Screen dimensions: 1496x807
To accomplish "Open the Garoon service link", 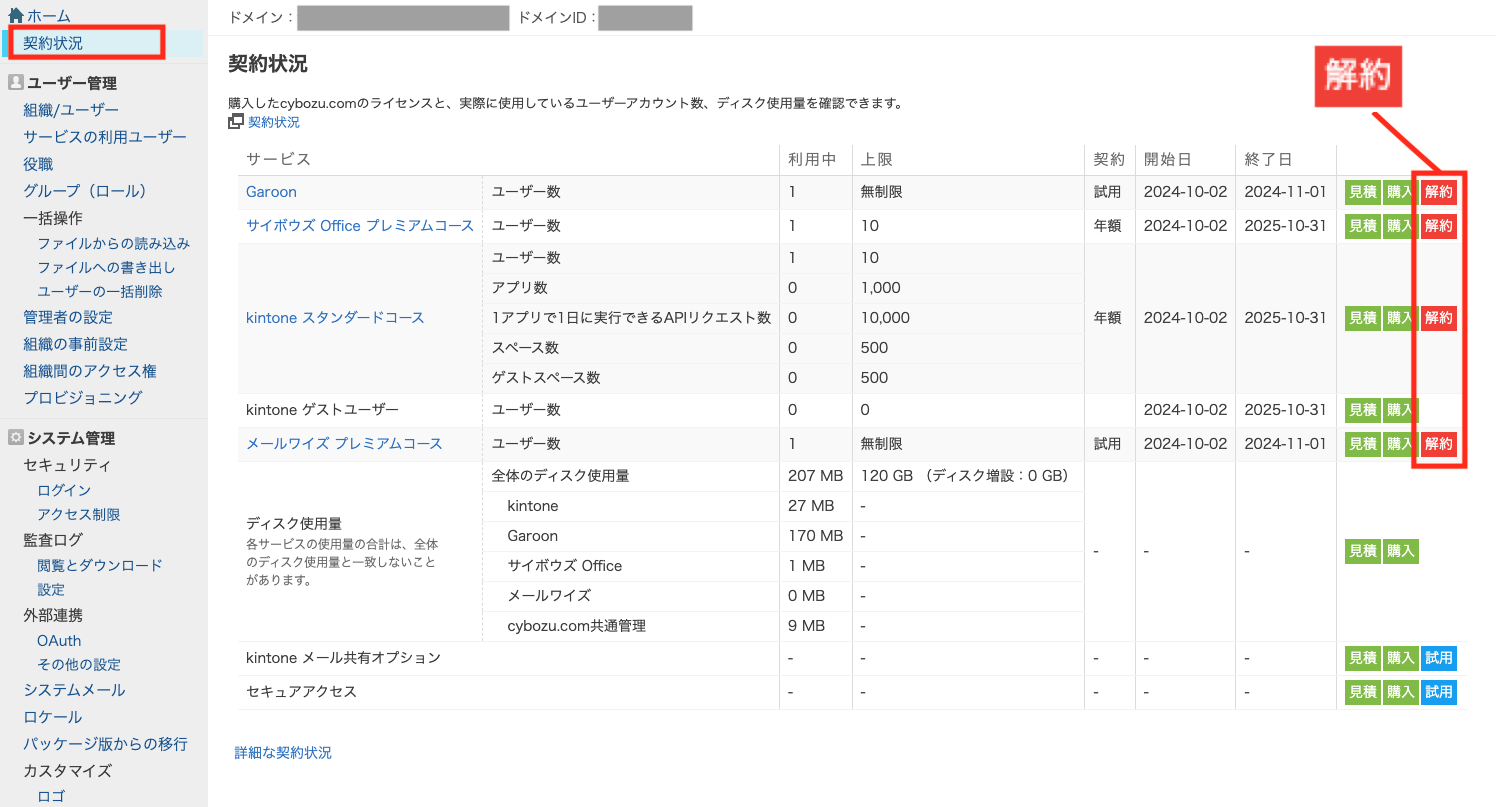I will click(x=271, y=192).
